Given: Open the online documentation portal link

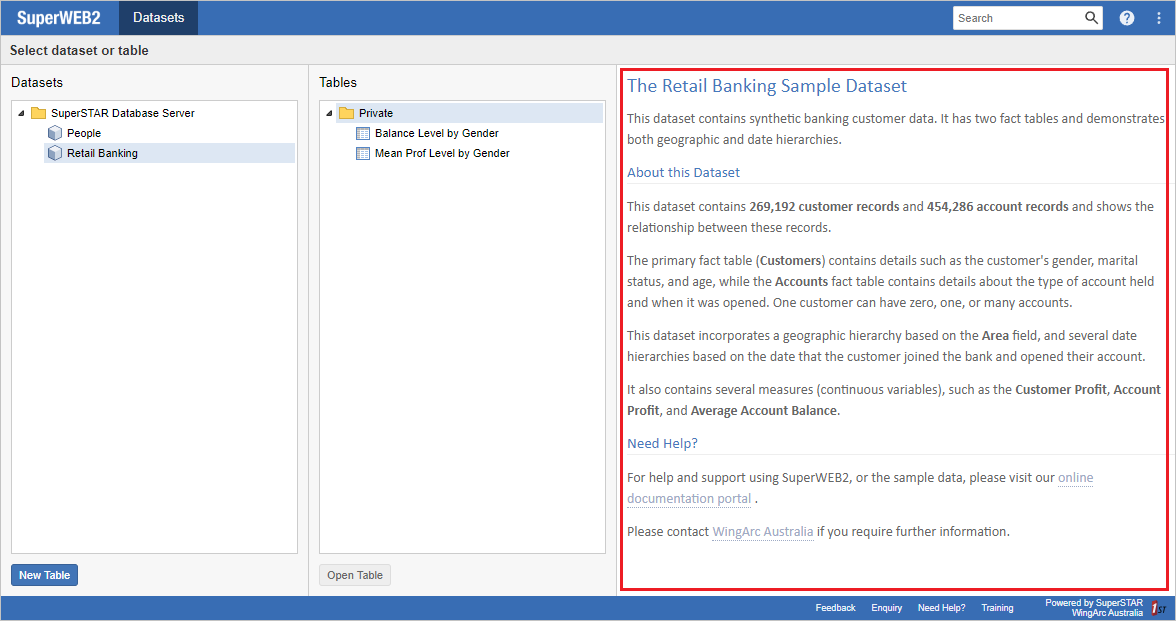Looking at the screenshot, I should point(1075,477).
